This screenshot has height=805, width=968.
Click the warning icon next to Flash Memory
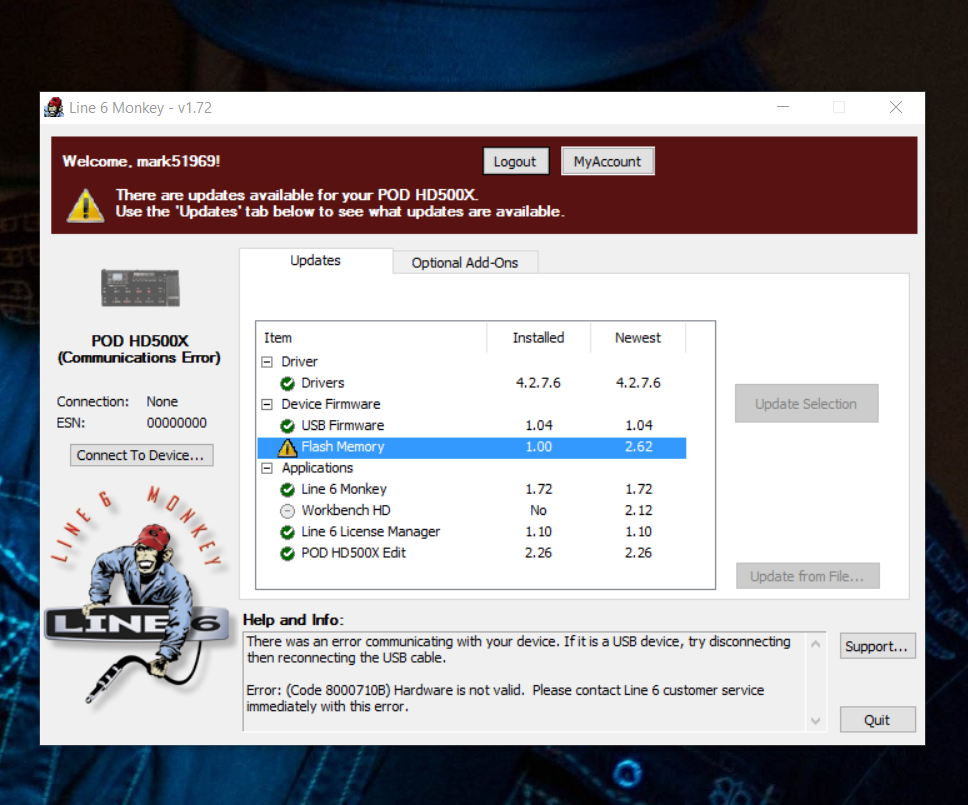tap(288, 447)
